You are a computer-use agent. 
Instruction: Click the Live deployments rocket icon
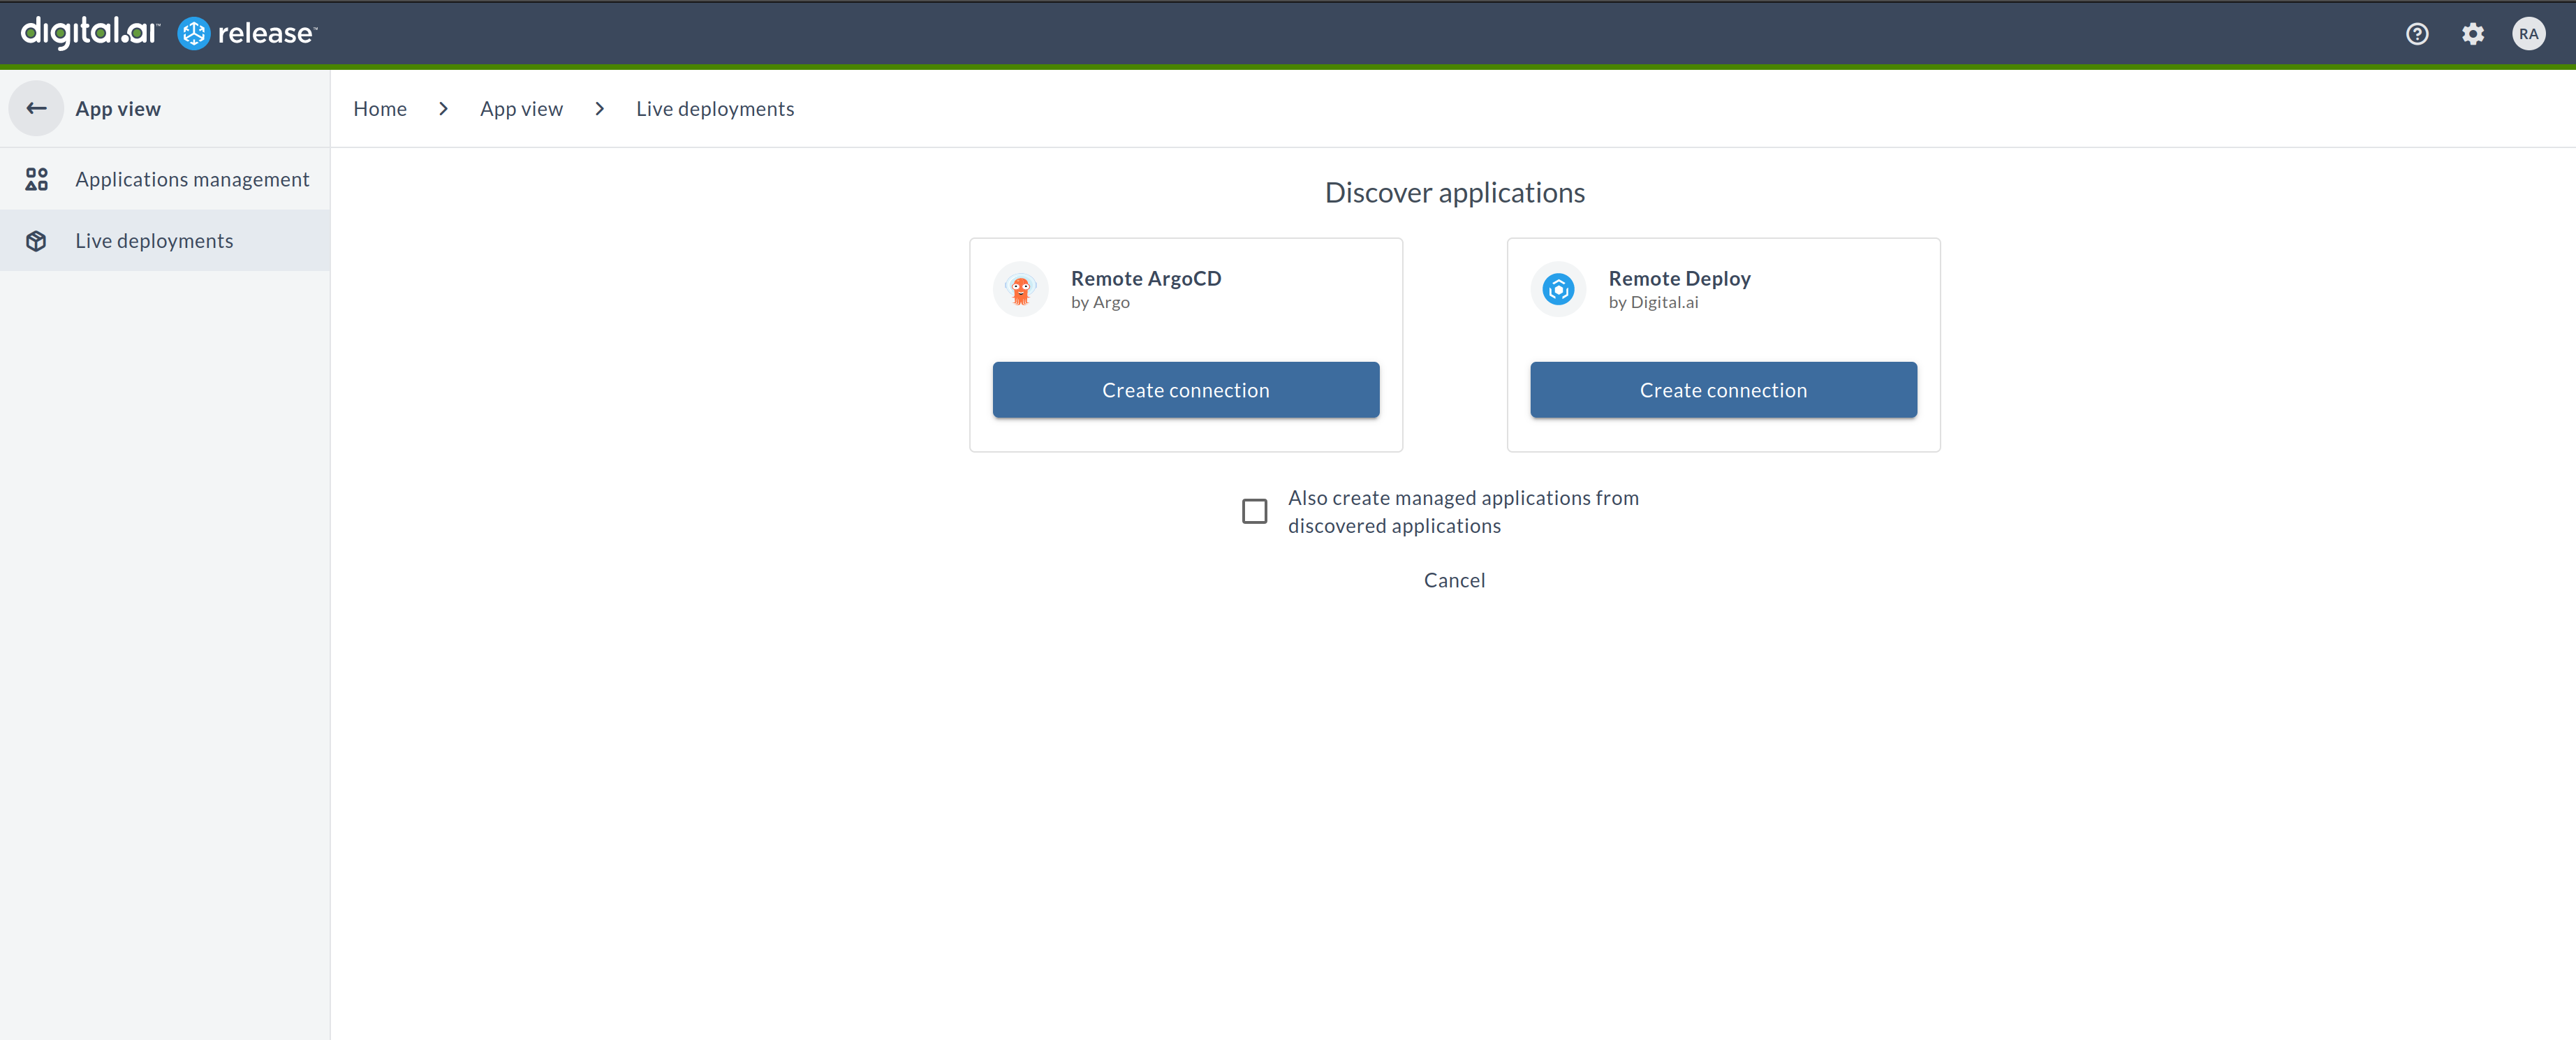coord(36,240)
